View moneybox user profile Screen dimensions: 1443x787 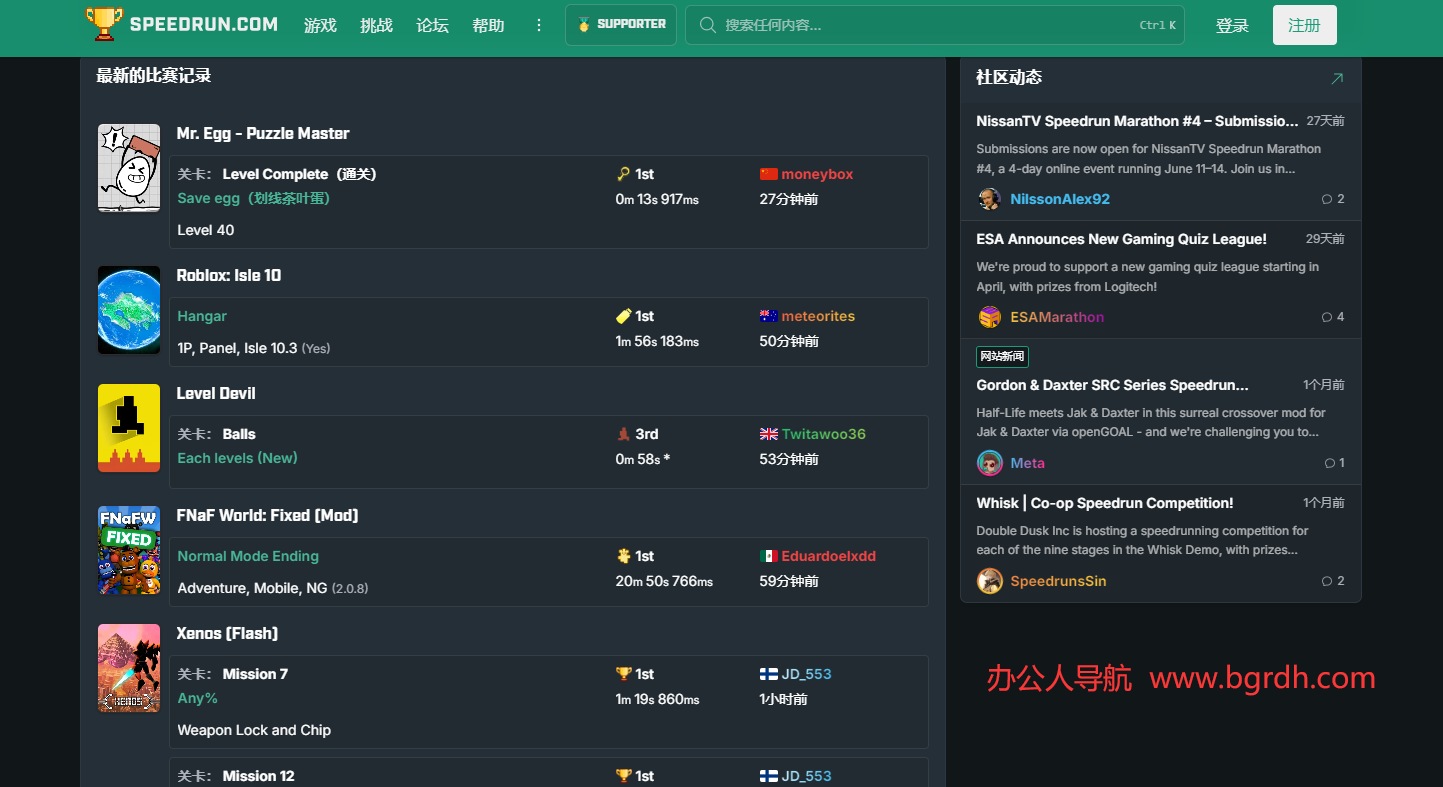(x=817, y=174)
